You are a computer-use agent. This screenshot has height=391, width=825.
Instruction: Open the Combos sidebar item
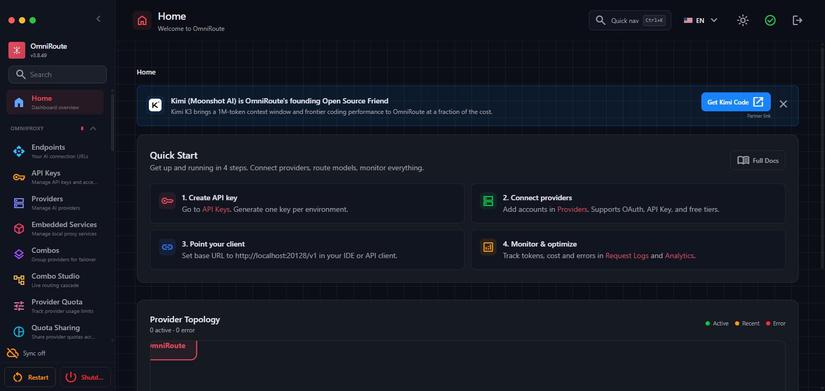(x=55, y=255)
